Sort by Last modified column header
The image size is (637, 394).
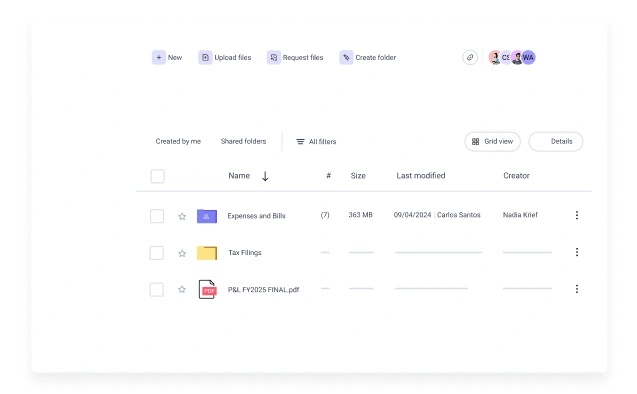(x=421, y=176)
